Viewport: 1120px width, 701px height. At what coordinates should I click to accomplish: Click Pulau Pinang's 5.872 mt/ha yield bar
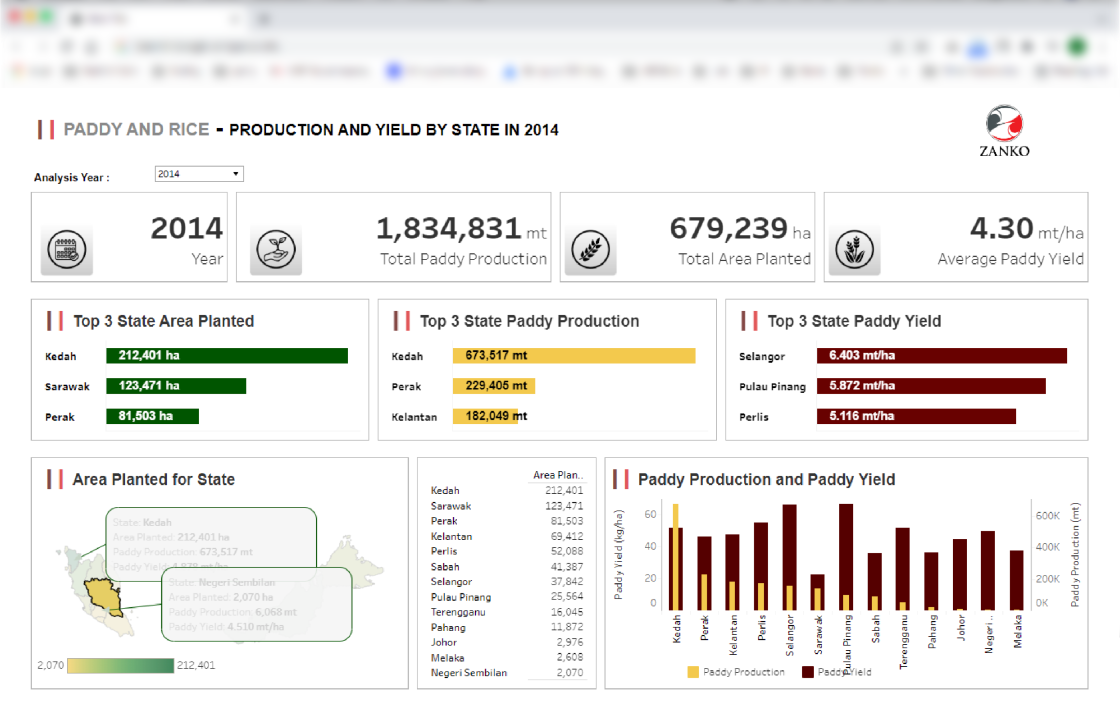[x=930, y=386]
